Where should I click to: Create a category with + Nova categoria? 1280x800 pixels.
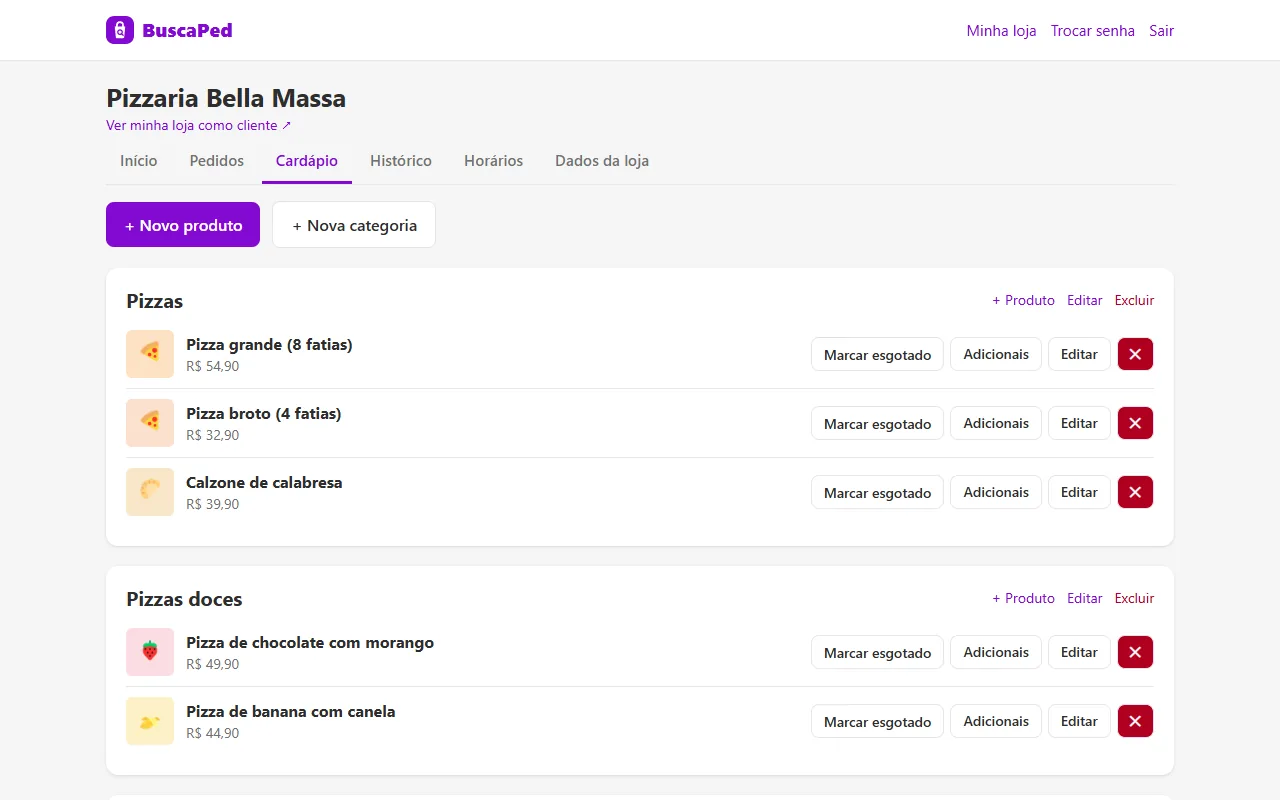[x=354, y=225]
